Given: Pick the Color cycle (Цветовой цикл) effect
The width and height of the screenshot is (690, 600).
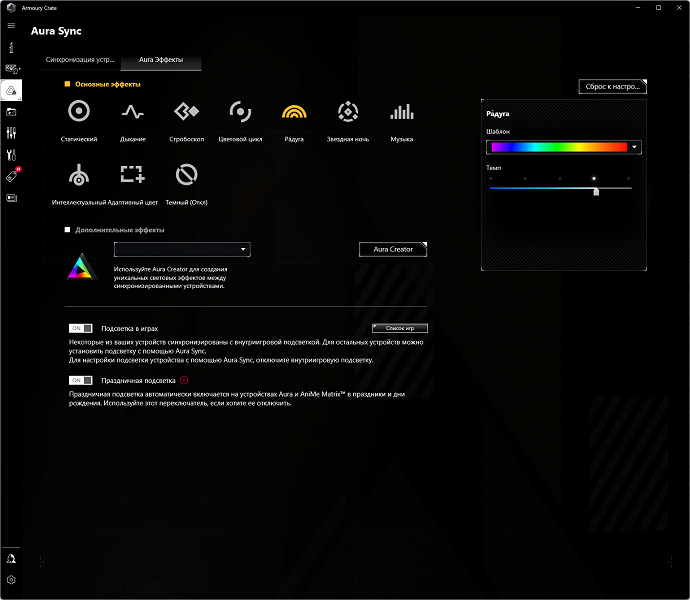Looking at the screenshot, I should (x=240, y=113).
